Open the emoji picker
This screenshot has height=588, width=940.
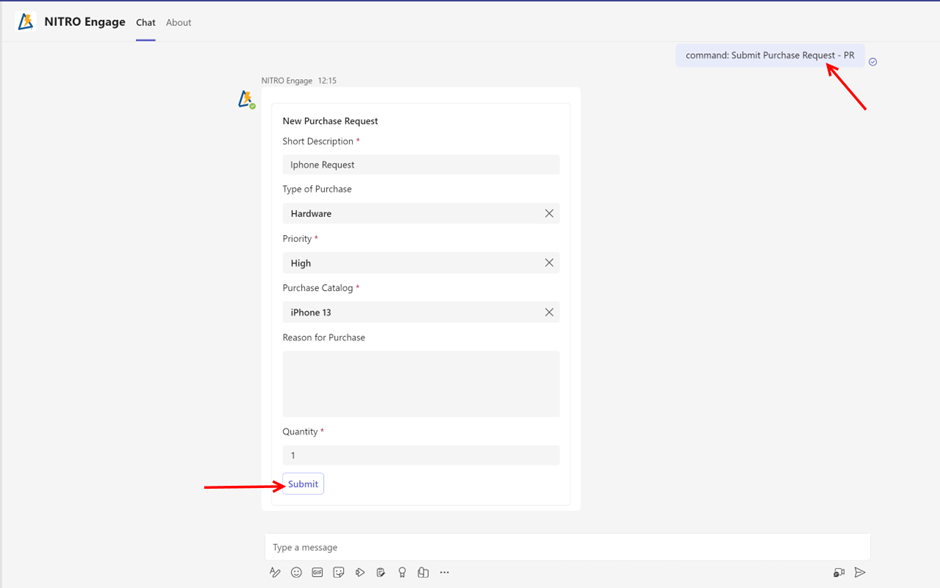[296, 573]
